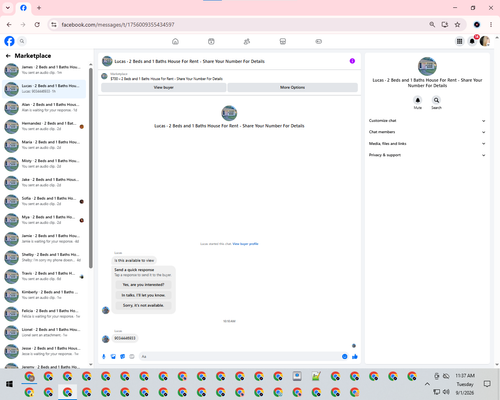The width and height of the screenshot is (500, 400).
Task: Open Travis conversation in list
Action: [x=44, y=276]
